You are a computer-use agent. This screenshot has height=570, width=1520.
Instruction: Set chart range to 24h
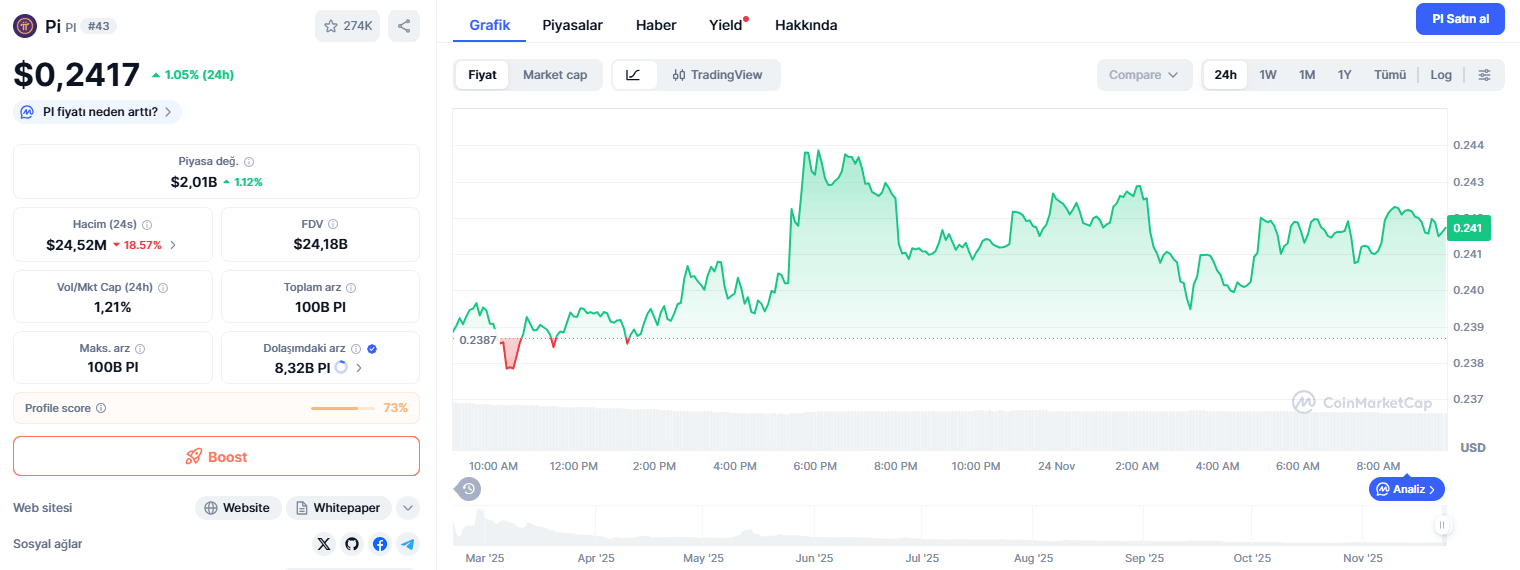pos(1225,75)
